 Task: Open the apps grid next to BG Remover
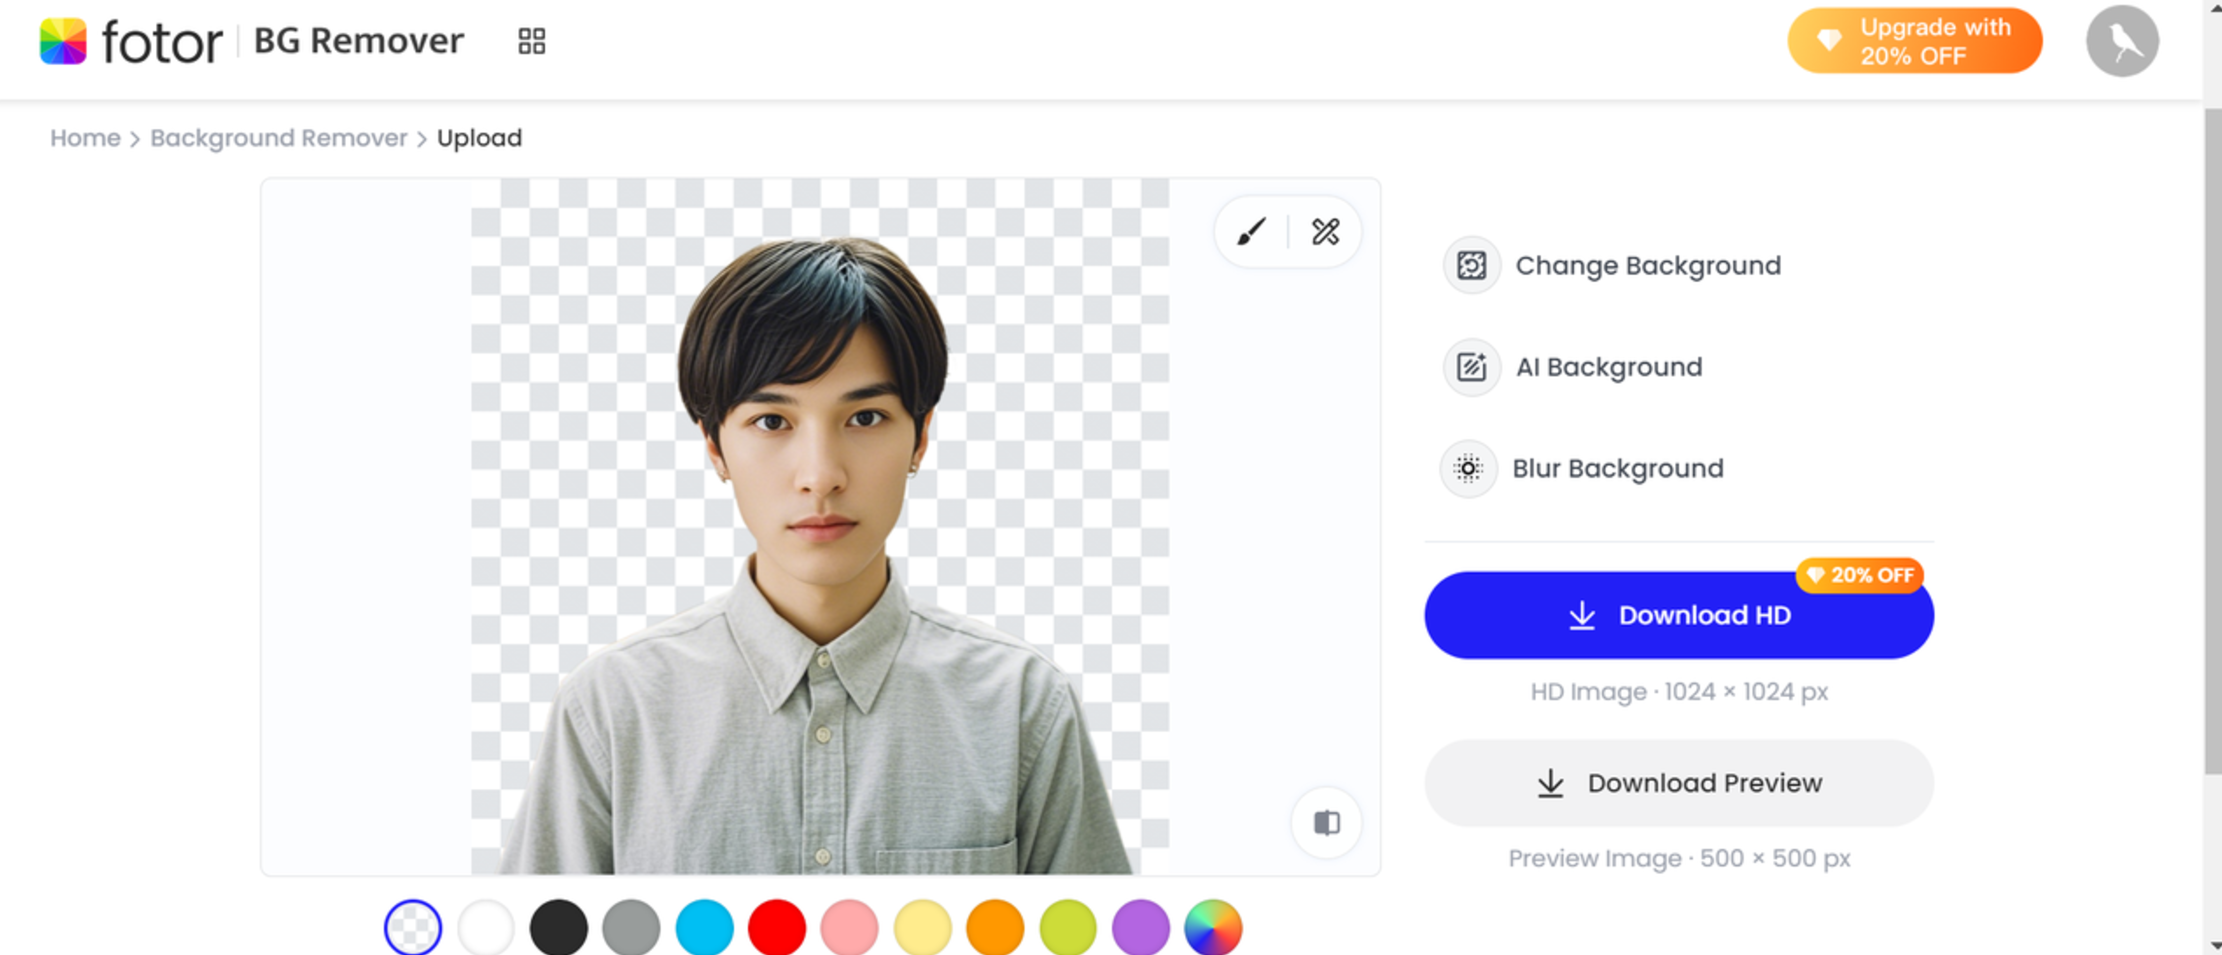pyautogui.click(x=531, y=41)
